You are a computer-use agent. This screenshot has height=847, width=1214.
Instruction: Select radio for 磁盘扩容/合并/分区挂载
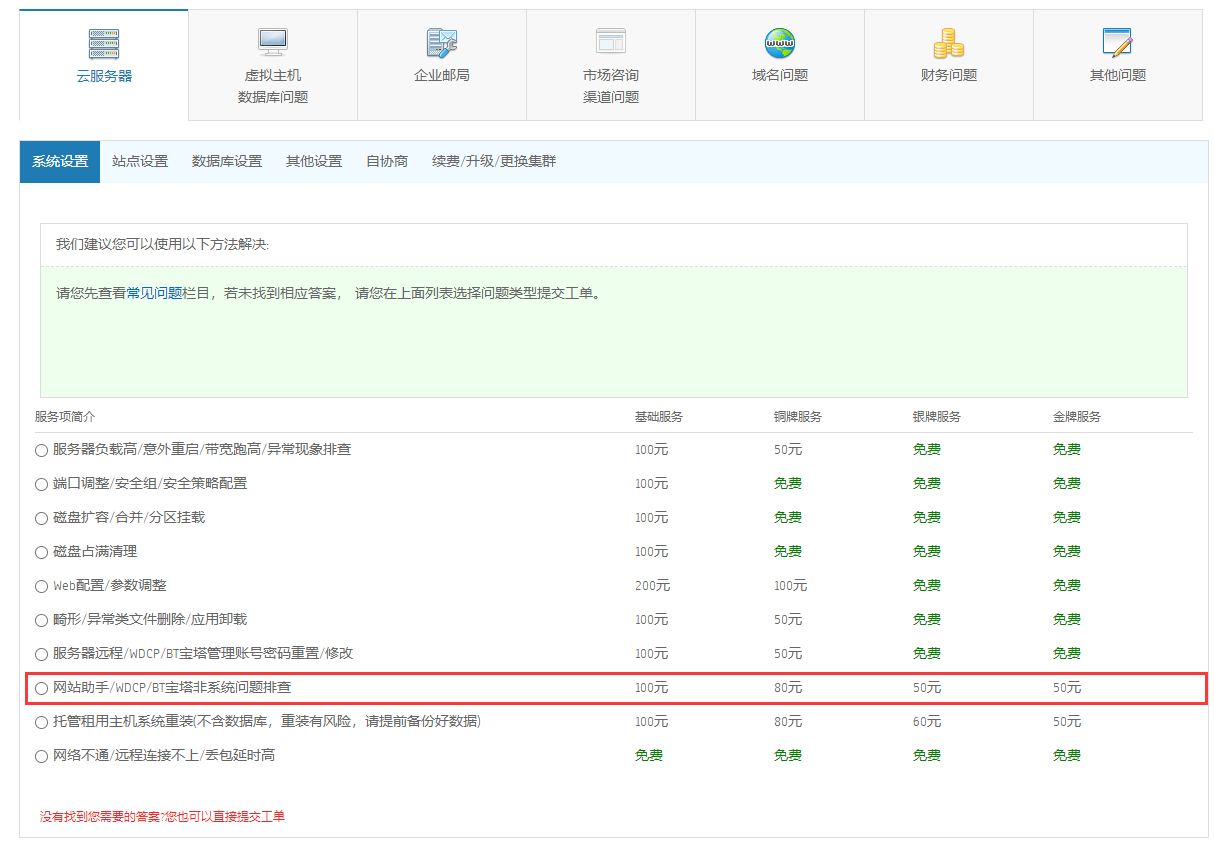41,519
